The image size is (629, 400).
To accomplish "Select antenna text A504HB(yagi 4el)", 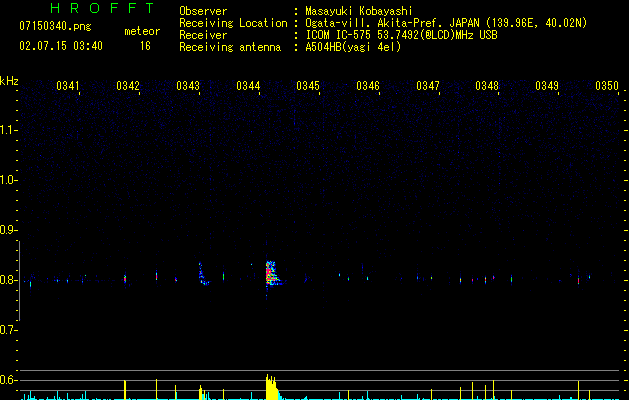I will pos(353,47).
